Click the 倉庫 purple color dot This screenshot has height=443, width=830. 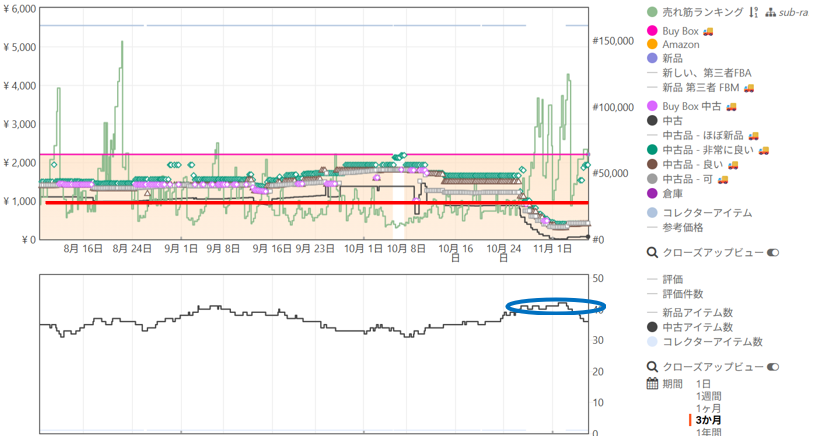click(x=652, y=194)
